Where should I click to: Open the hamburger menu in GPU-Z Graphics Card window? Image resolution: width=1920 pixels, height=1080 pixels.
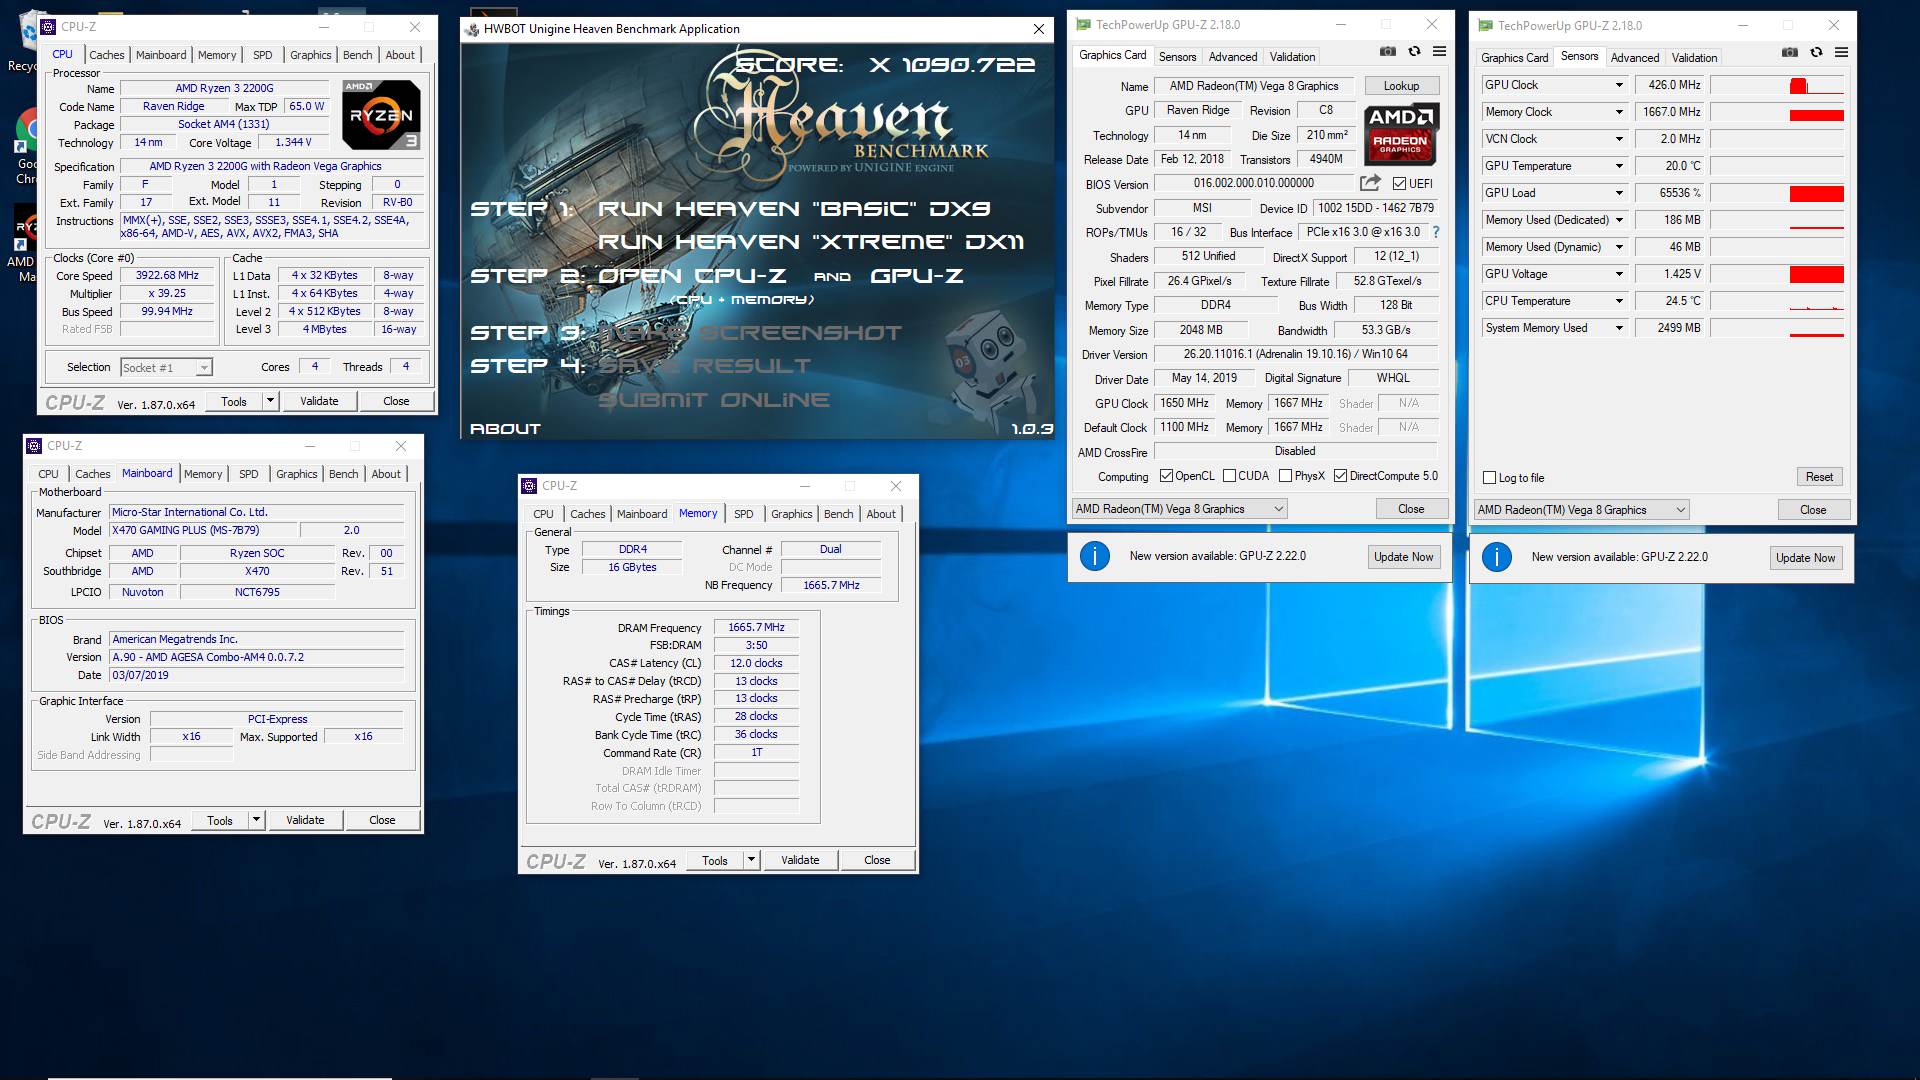coord(1439,52)
